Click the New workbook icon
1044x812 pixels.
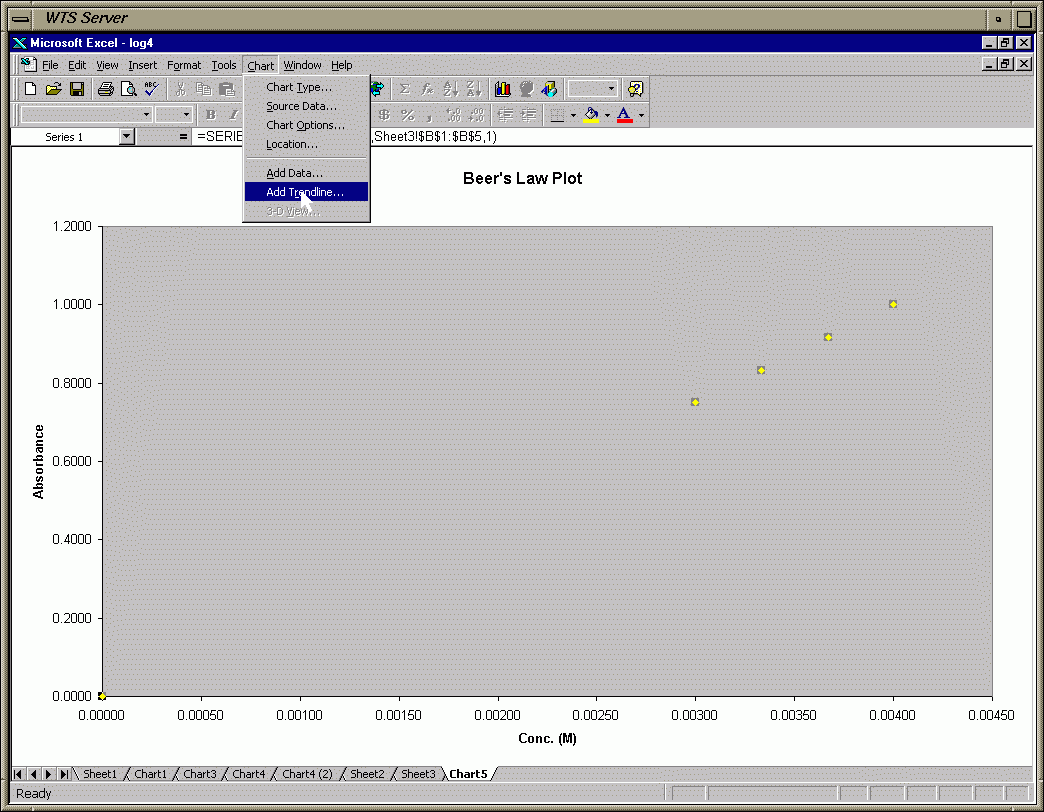click(31, 89)
